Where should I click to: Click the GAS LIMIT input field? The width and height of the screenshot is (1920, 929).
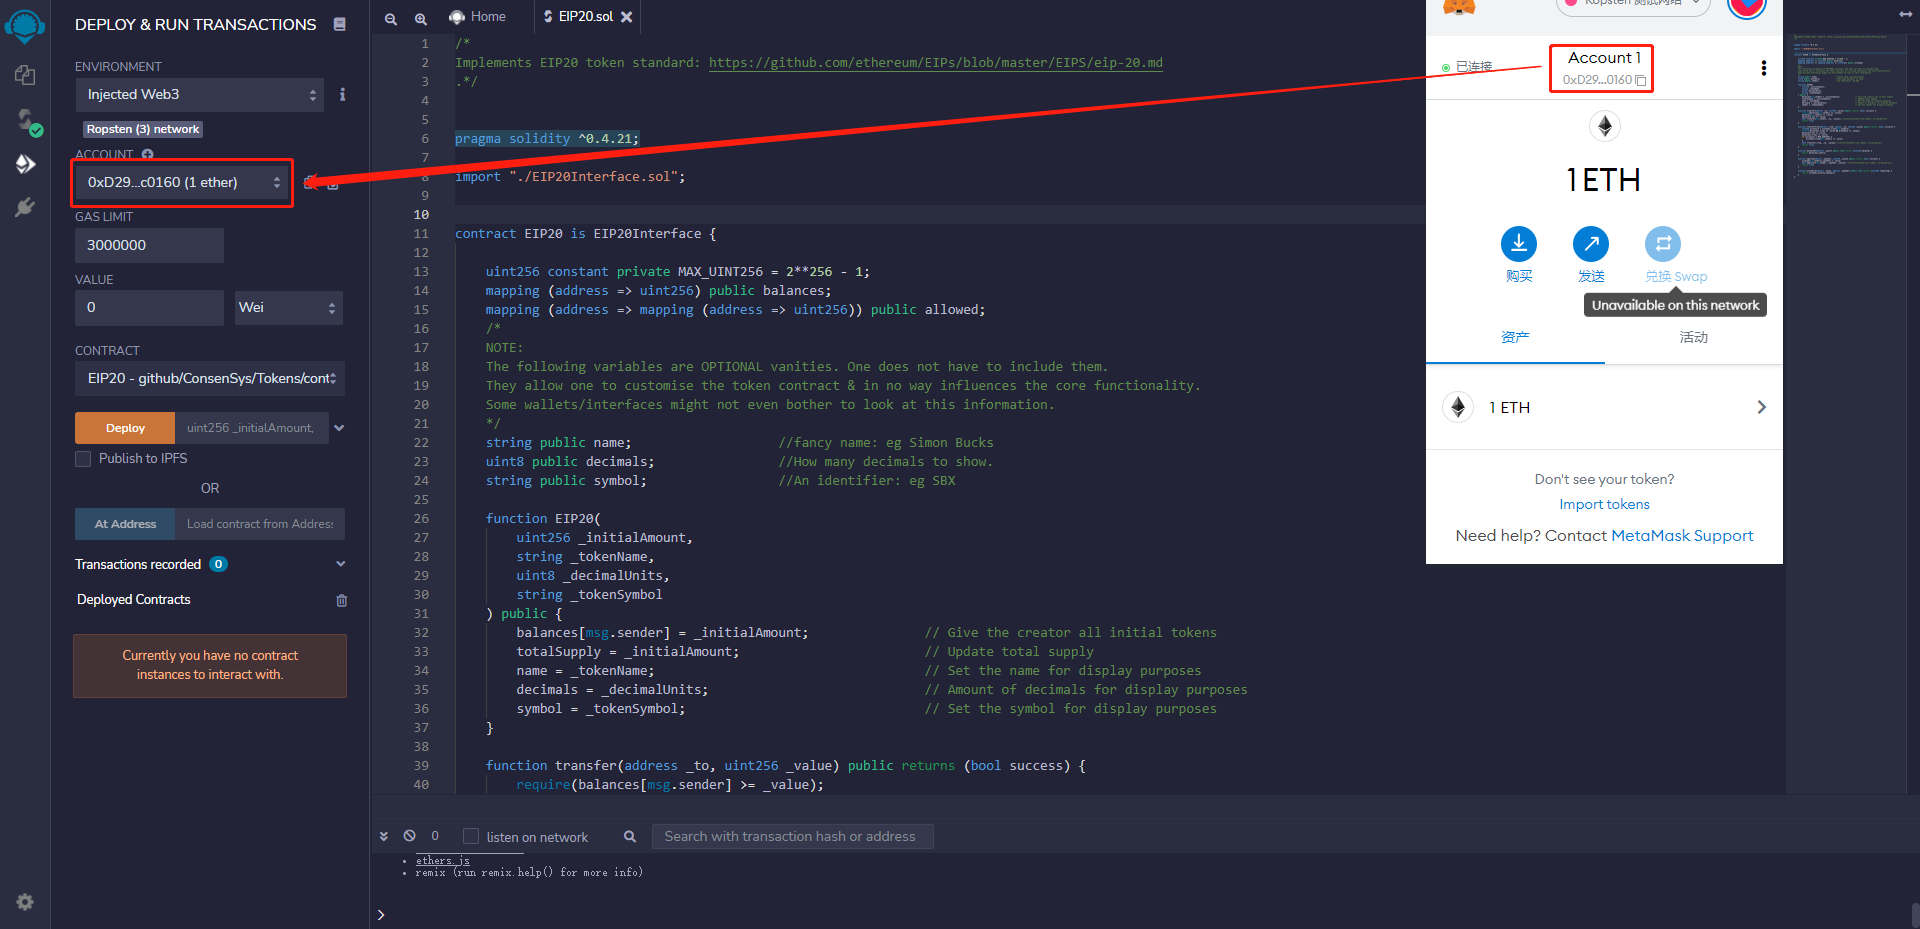click(x=149, y=245)
